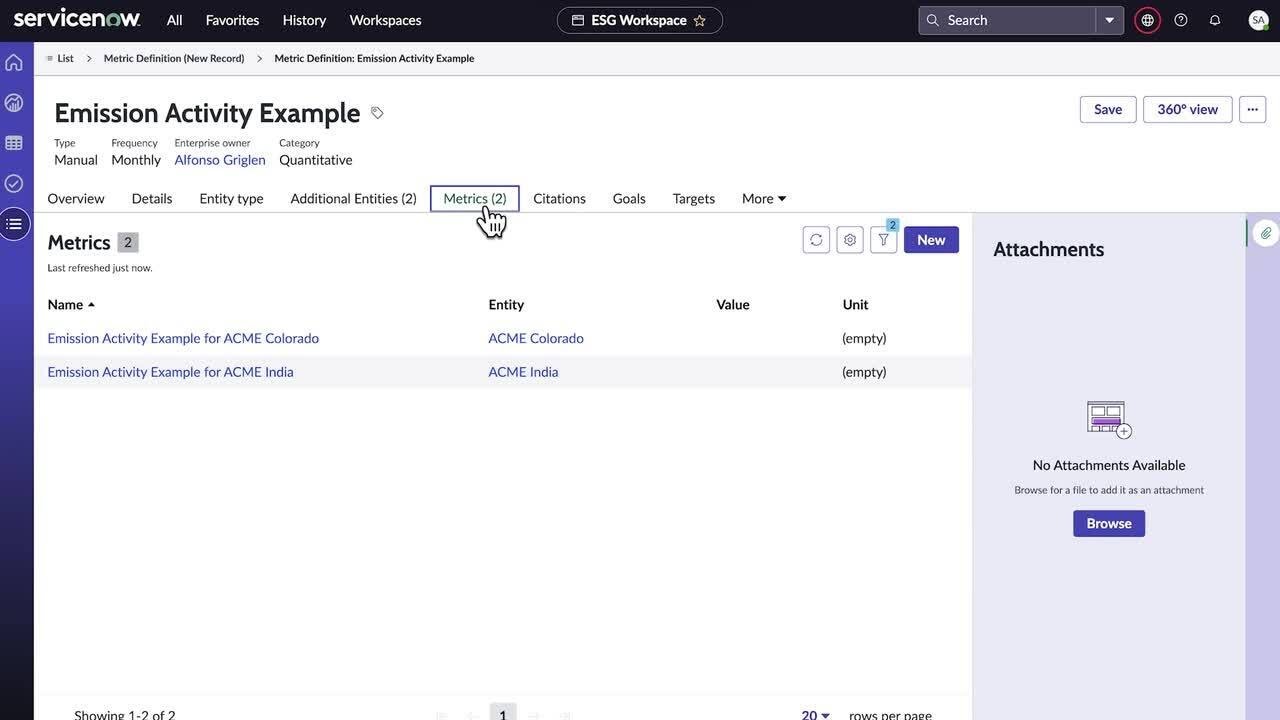Click the Unit column header
This screenshot has height=720, width=1280.
(855, 304)
